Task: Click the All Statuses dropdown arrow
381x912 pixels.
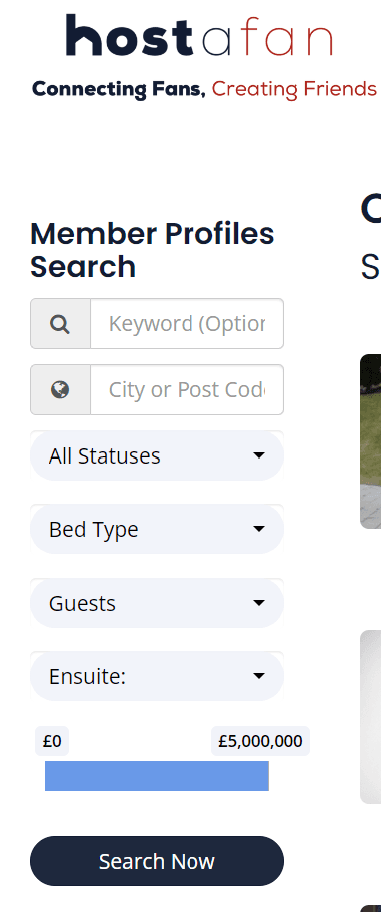Action: [259, 455]
